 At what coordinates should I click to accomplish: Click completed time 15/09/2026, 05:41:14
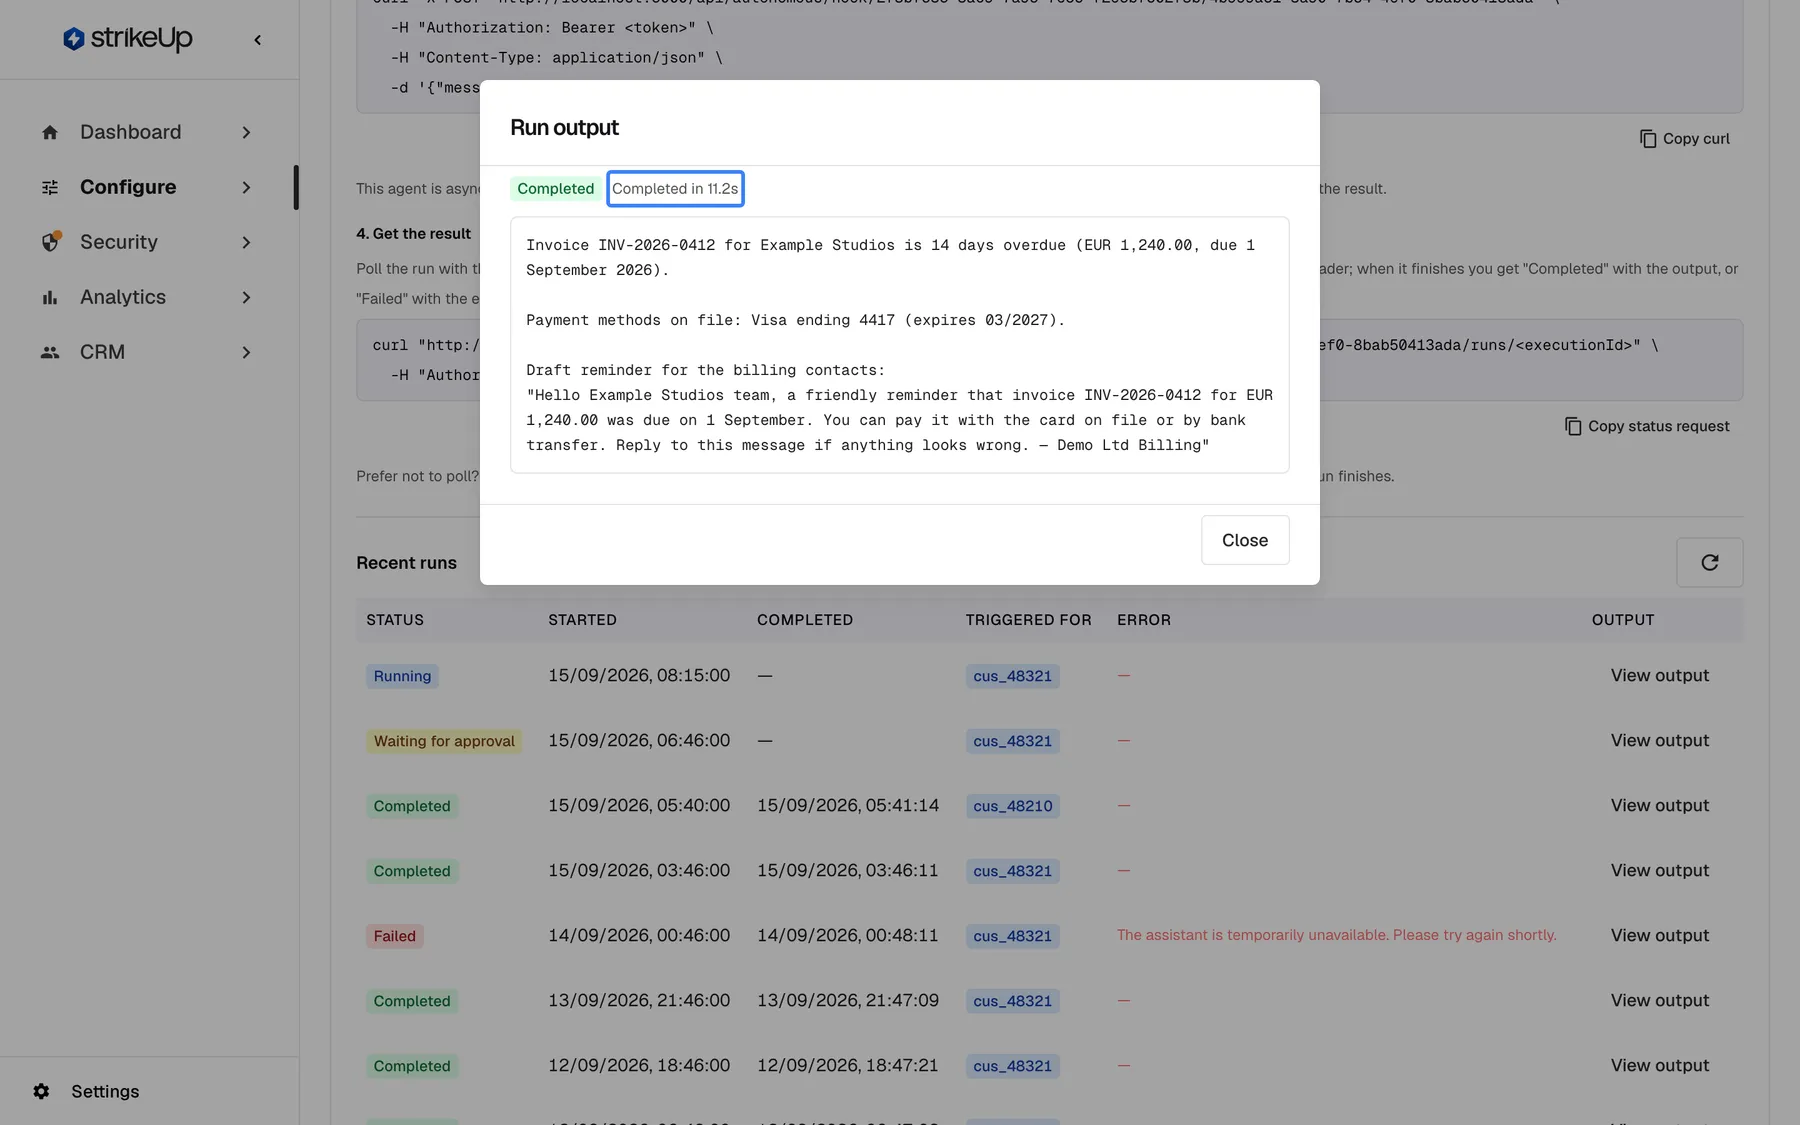click(x=848, y=806)
